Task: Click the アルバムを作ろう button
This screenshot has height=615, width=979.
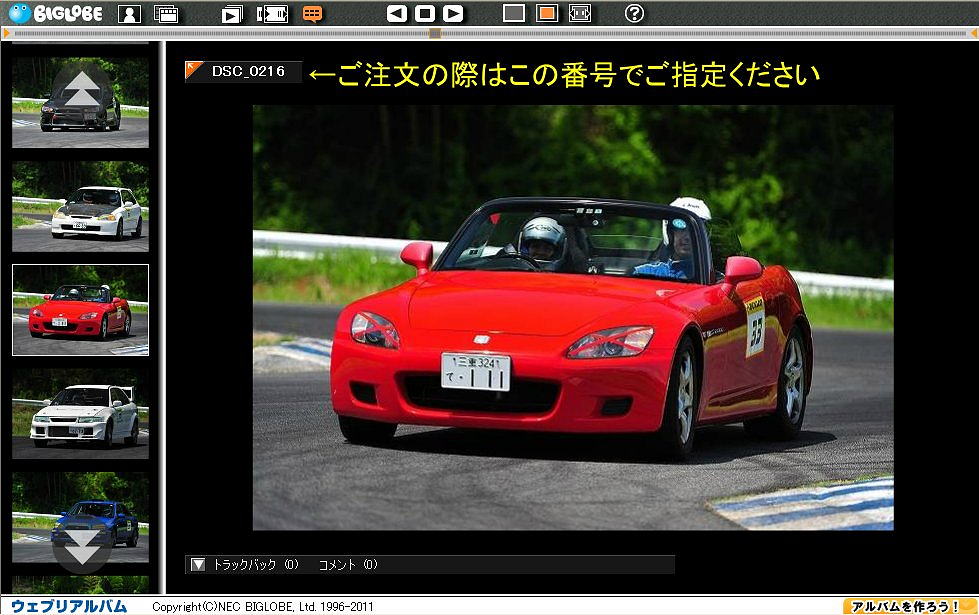Action: tap(908, 606)
